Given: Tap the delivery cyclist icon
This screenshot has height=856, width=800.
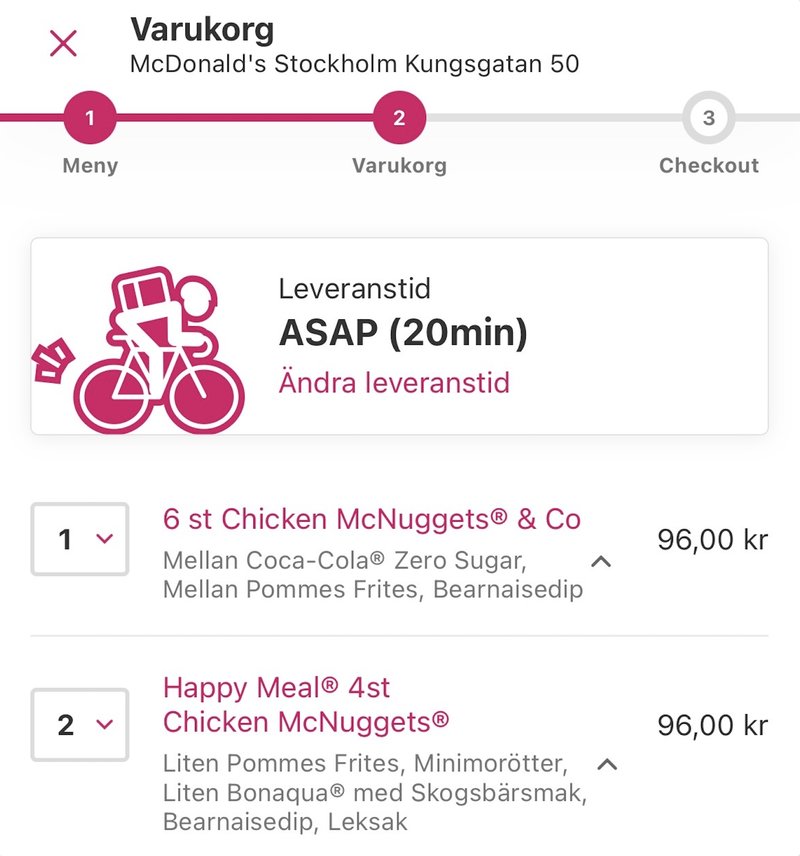Looking at the screenshot, I should point(139,349).
